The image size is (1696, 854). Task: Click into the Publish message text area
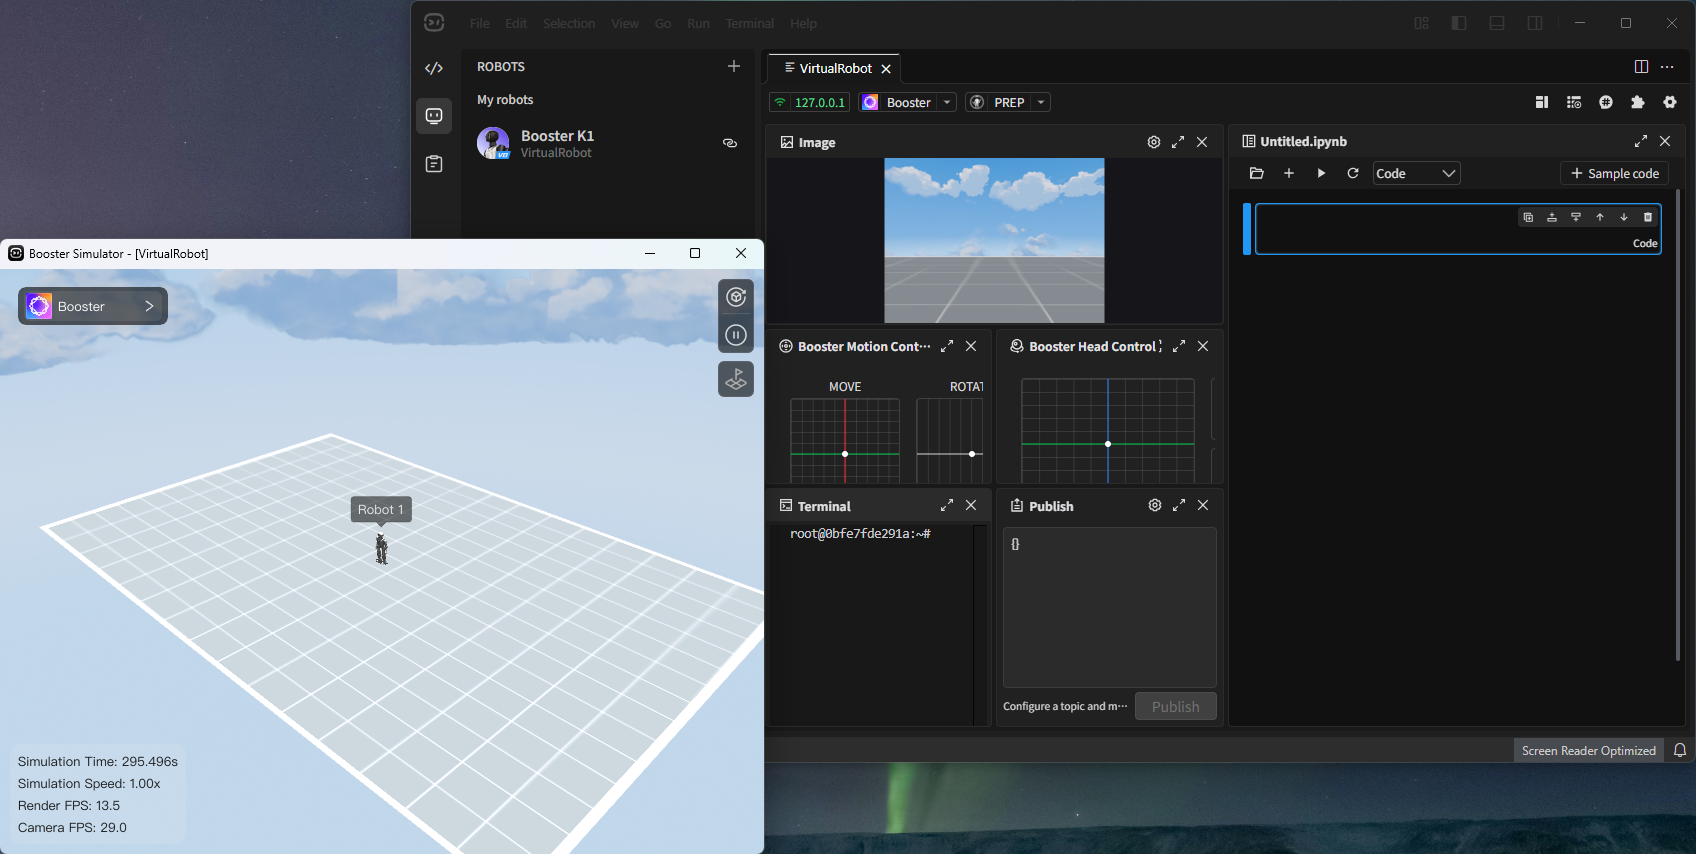point(1110,607)
